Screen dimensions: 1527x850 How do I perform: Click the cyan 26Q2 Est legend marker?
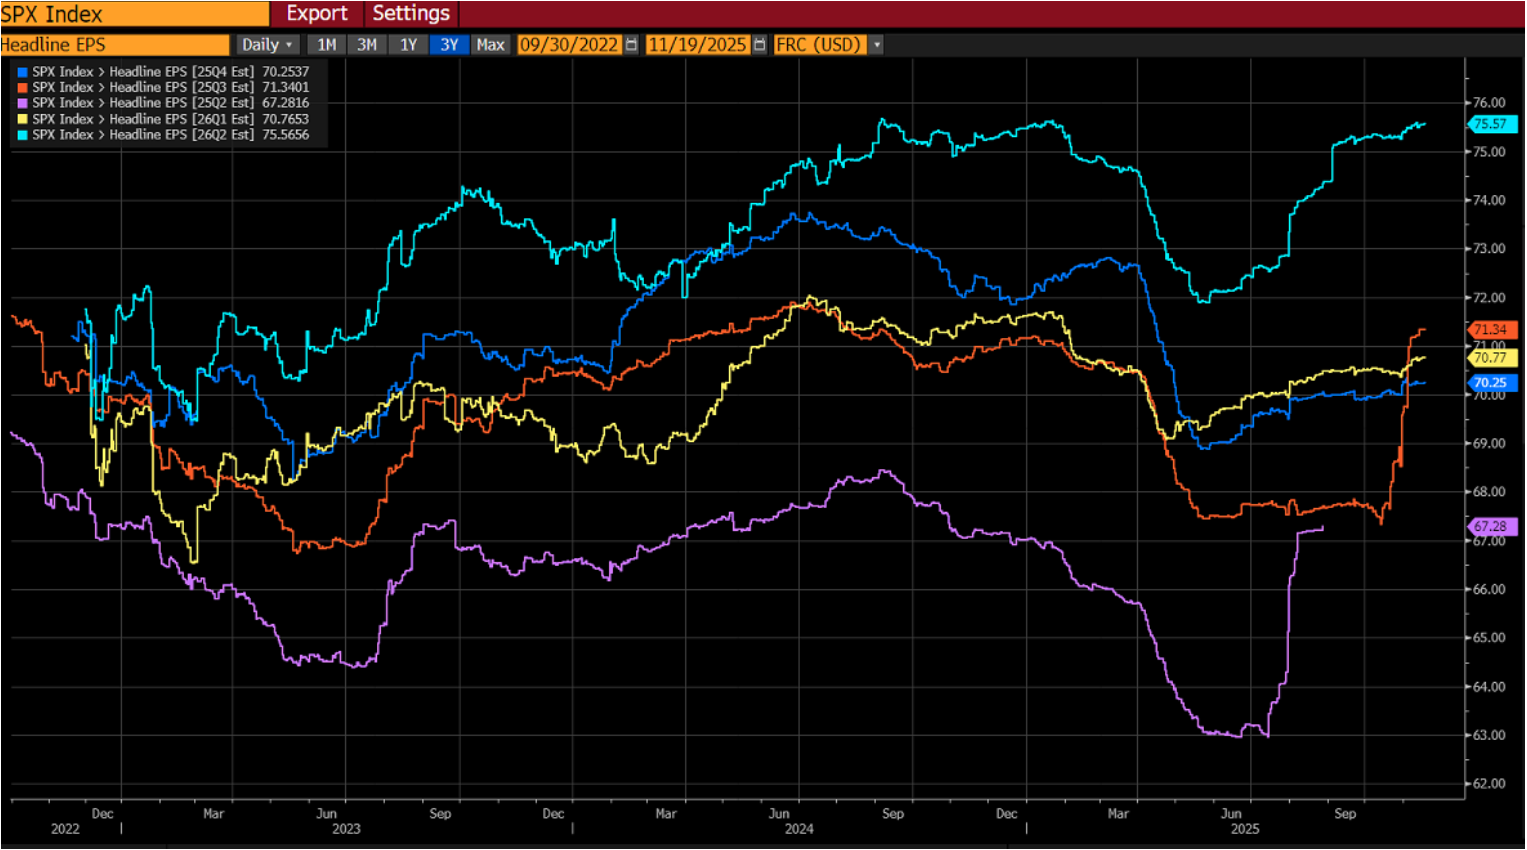coord(22,135)
